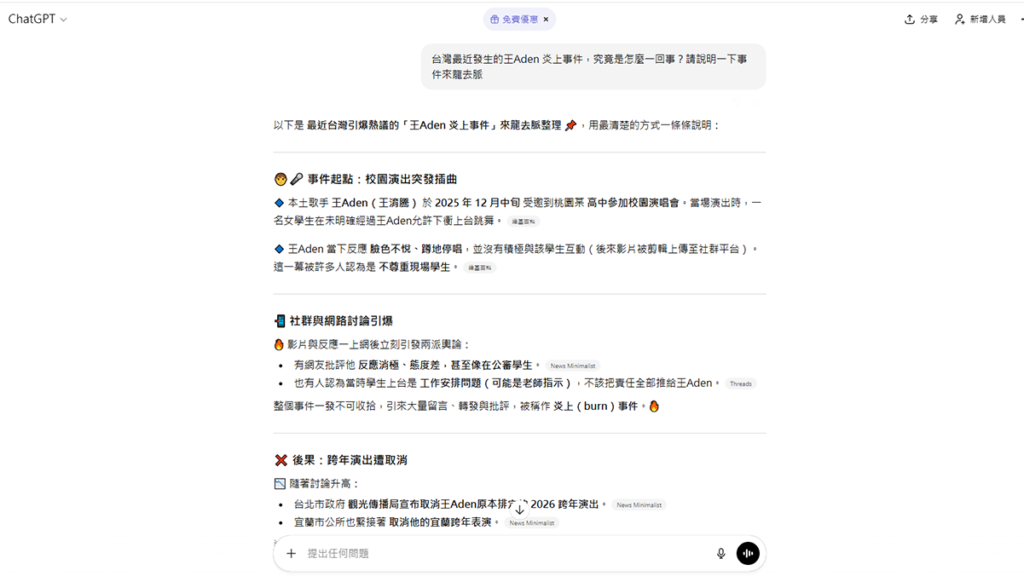Open the News Minimalist citation after 公審學生
Image resolution: width=1024 pixels, height=576 pixels.
point(573,366)
